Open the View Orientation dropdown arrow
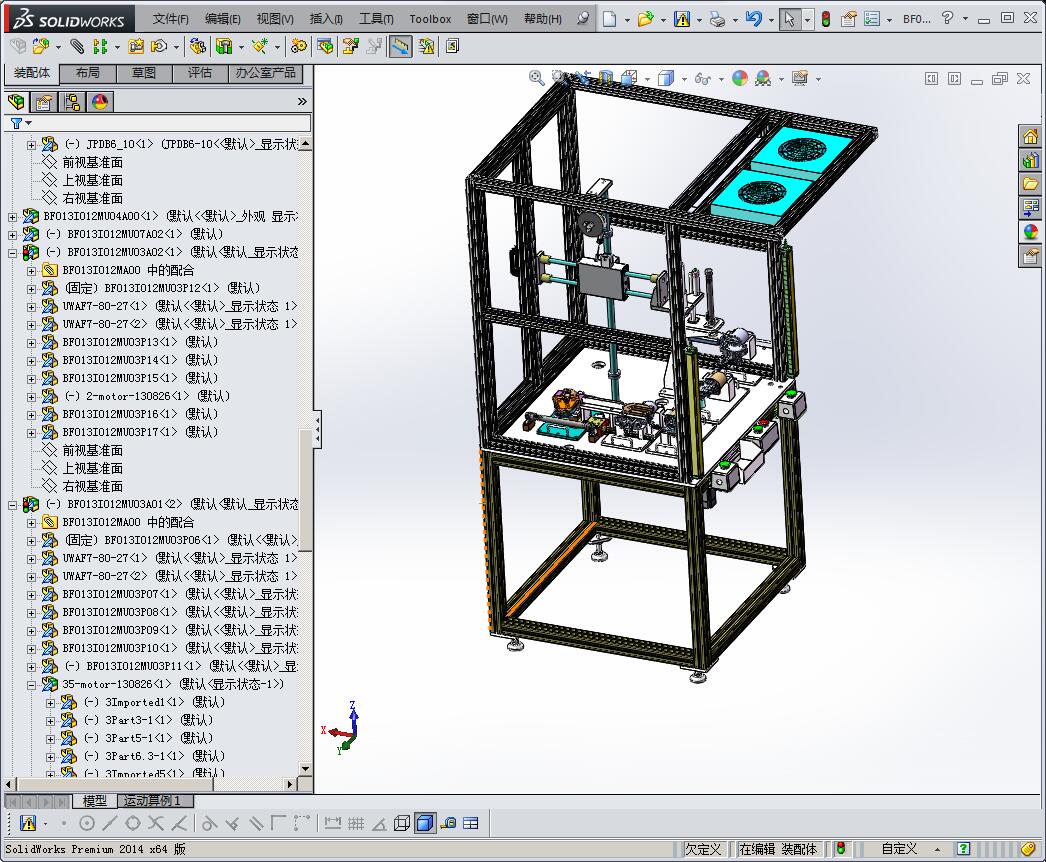 pos(648,79)
